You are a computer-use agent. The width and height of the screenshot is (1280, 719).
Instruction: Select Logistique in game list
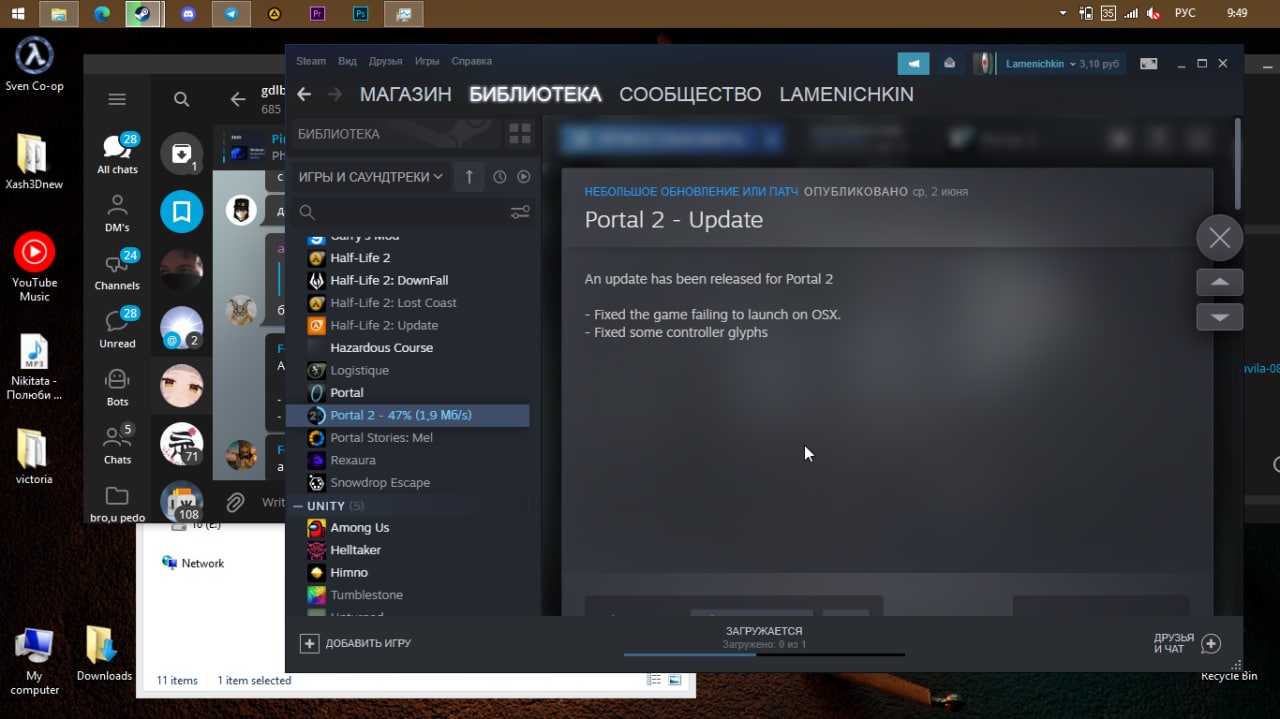point(359,370)
